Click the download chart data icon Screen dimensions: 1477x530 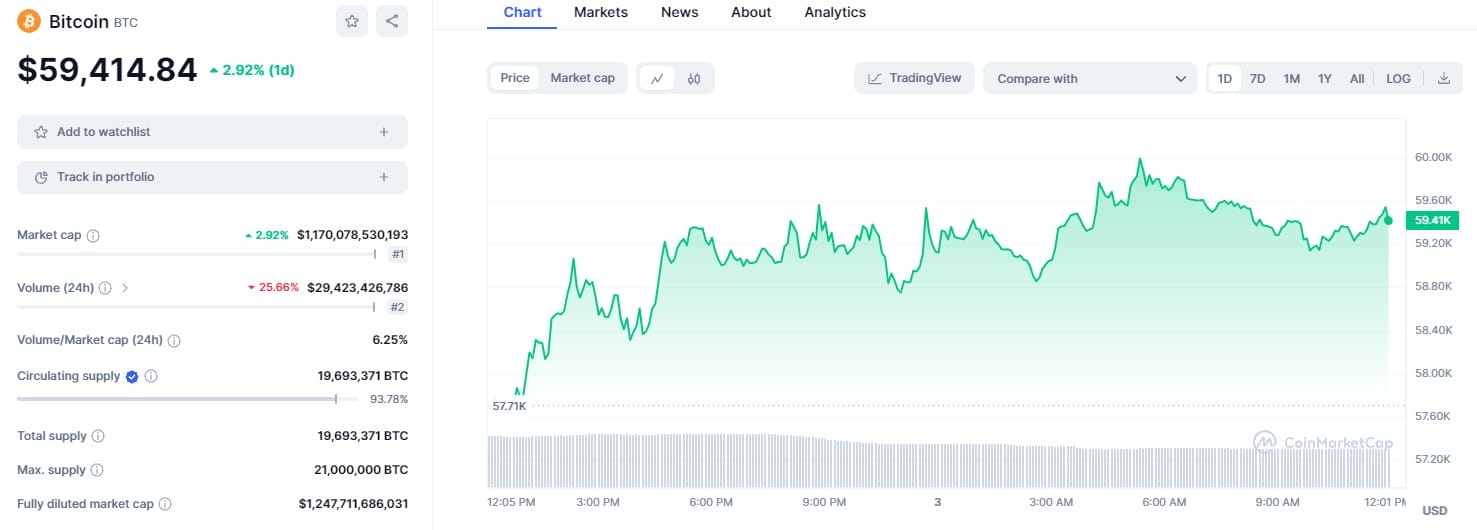point(1443,78)
